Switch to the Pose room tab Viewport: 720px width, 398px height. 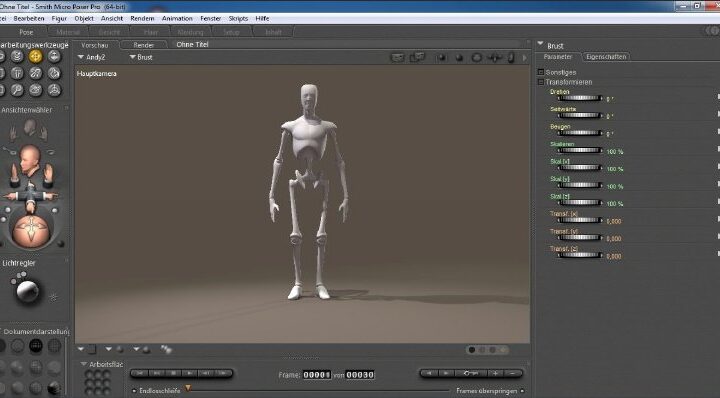pos(26,32)
